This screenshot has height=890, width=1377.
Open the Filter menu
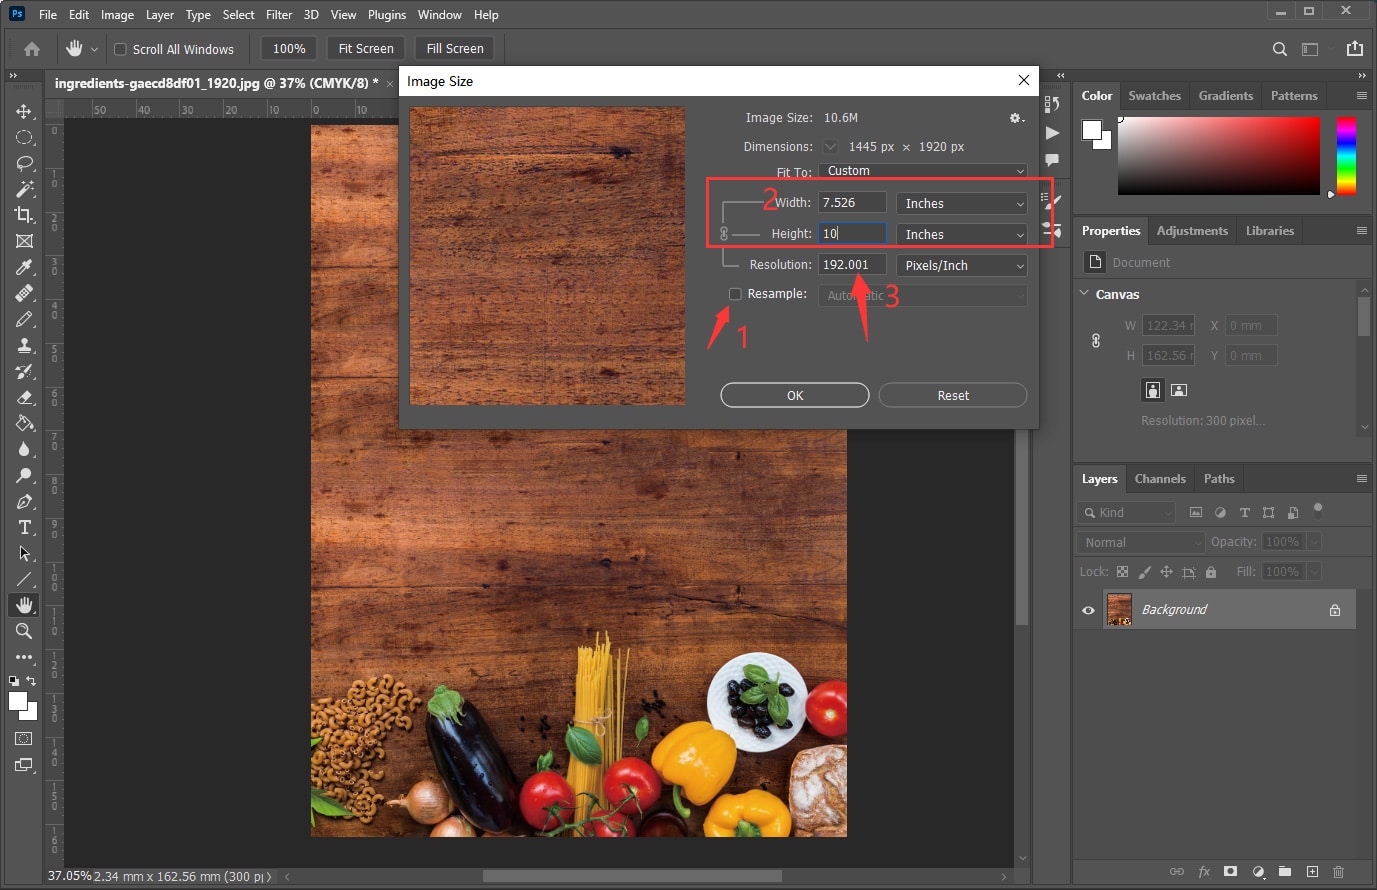pos(279,15)
